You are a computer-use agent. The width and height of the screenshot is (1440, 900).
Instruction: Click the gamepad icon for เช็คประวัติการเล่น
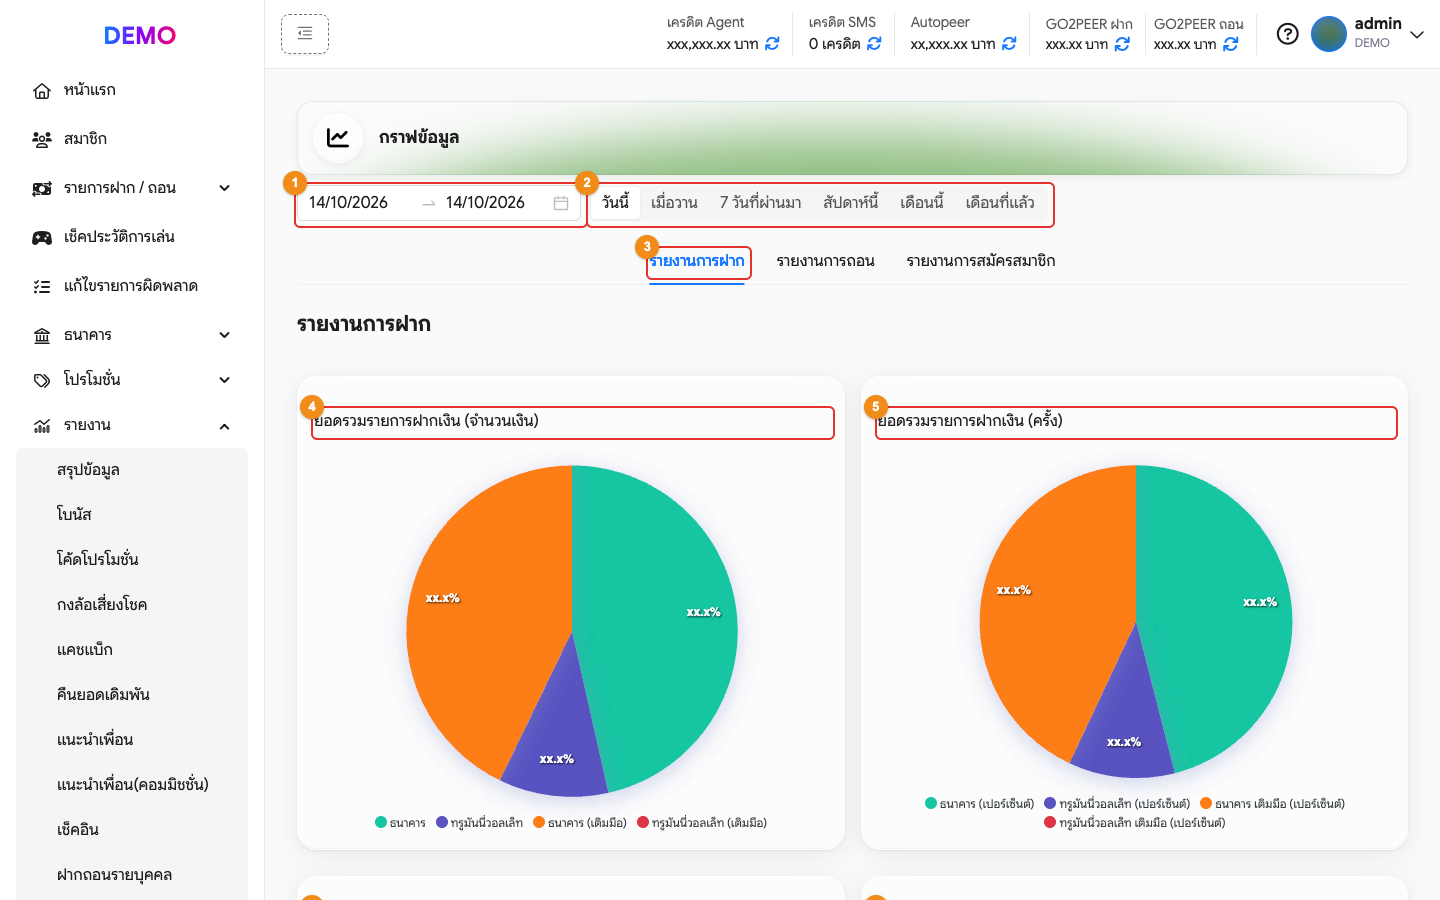42,238
